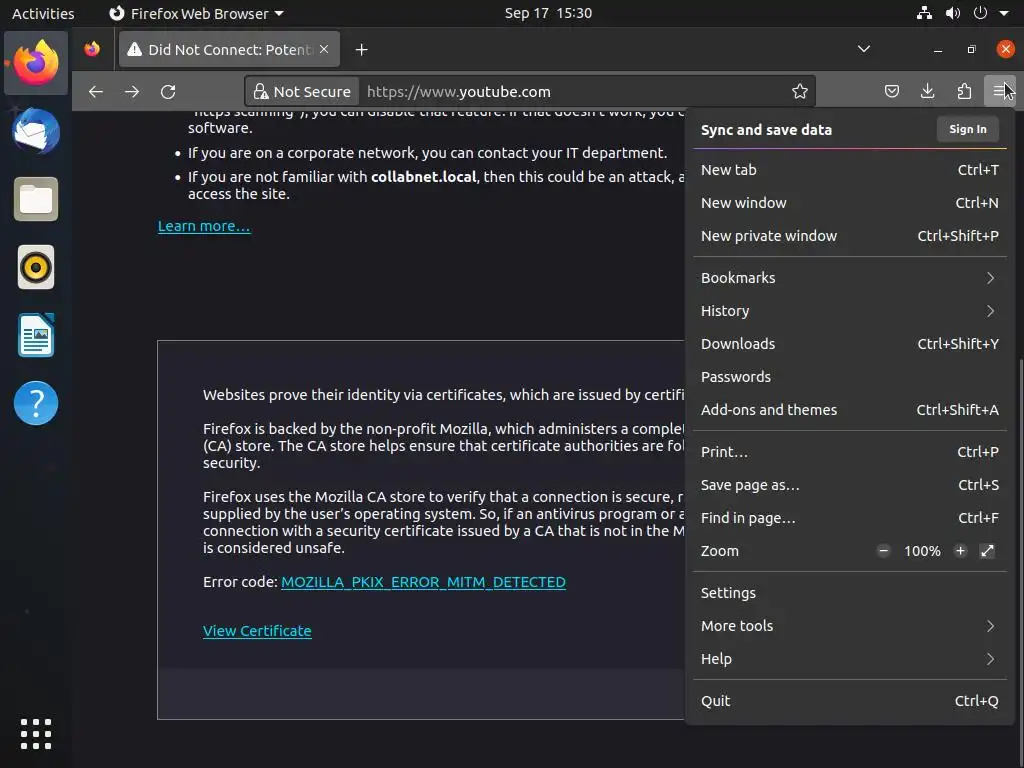Open LibreOffice Writer from the dock
Screen dimensions: 1024x768
36,335
